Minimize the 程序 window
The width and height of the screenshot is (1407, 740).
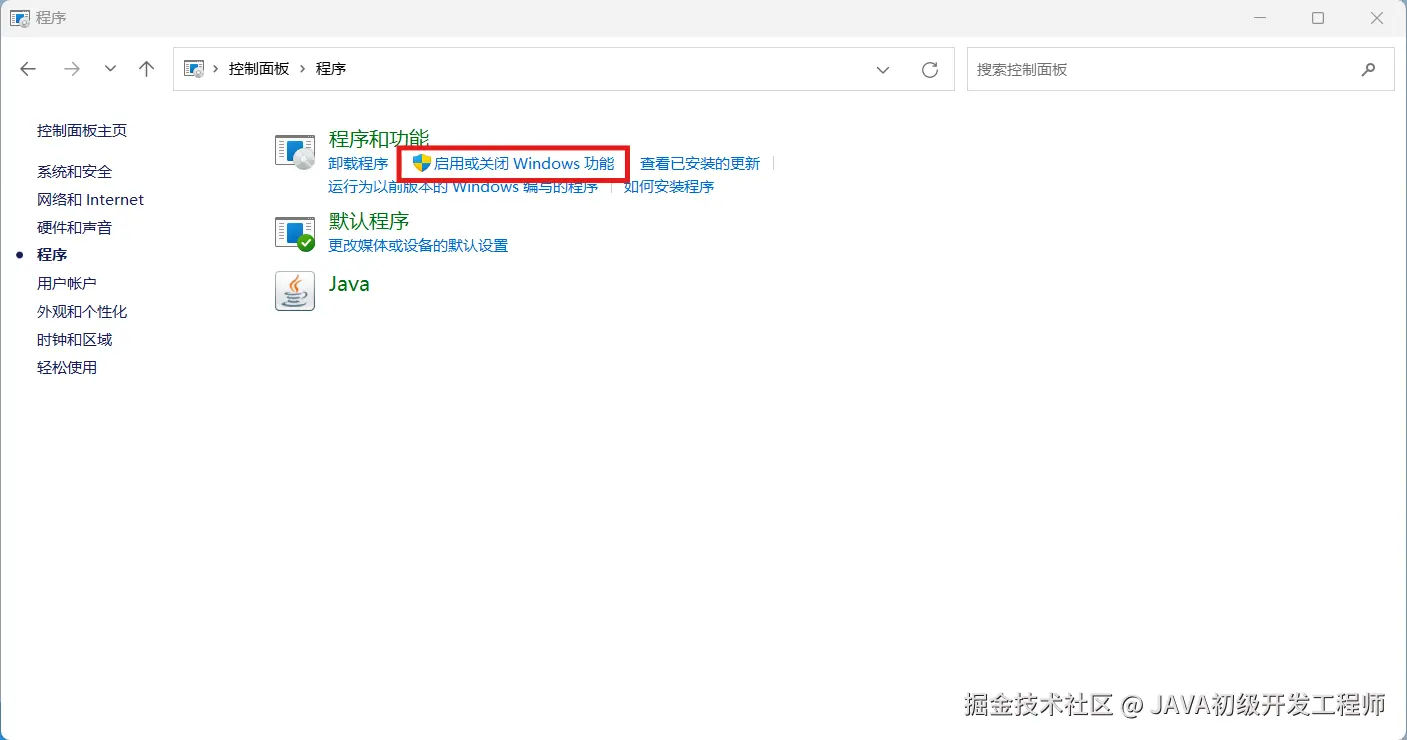pyautogui.click(x=1260, y=18)
